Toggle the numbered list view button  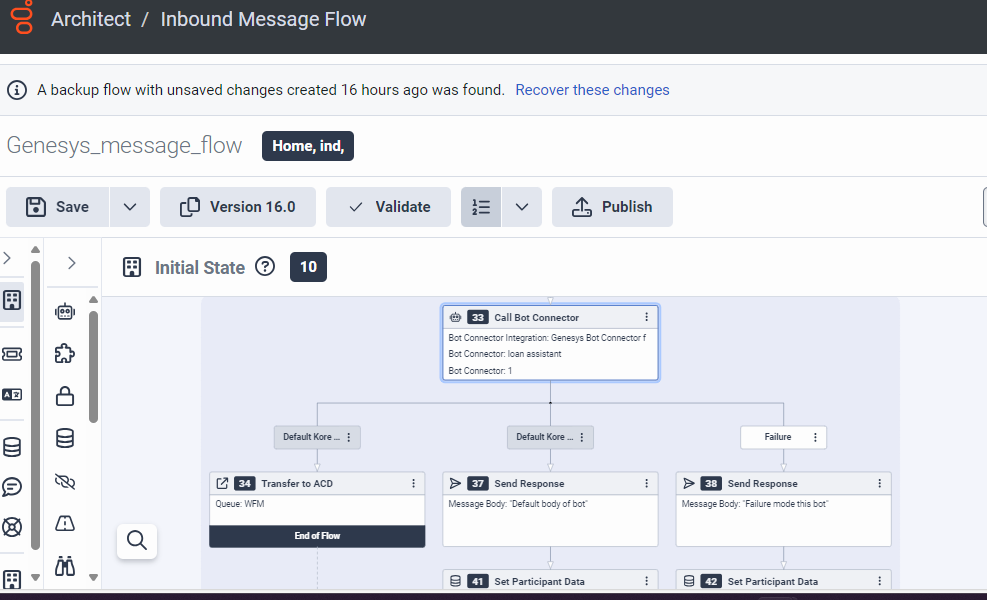coord(481,207)
